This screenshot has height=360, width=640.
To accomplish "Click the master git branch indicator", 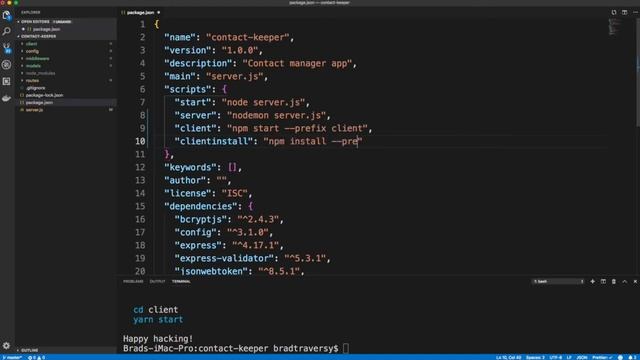I will tap(12, 357).
